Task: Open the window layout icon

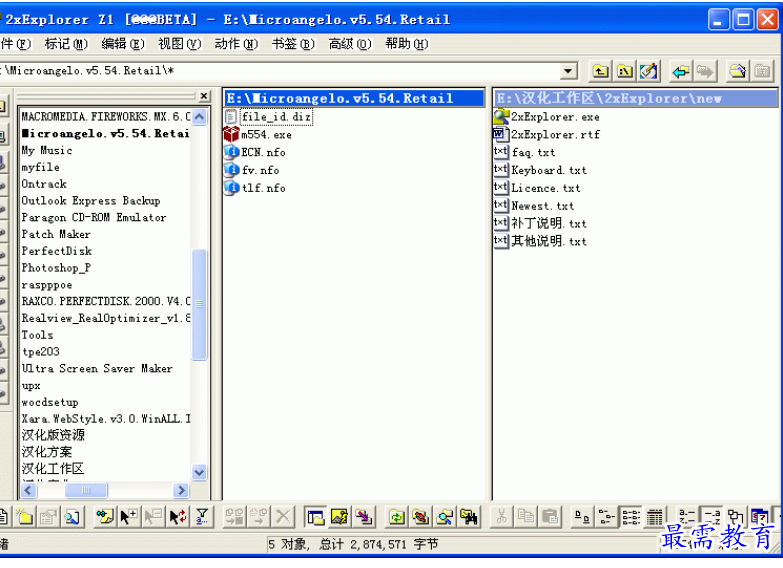Action: point(316,517)
